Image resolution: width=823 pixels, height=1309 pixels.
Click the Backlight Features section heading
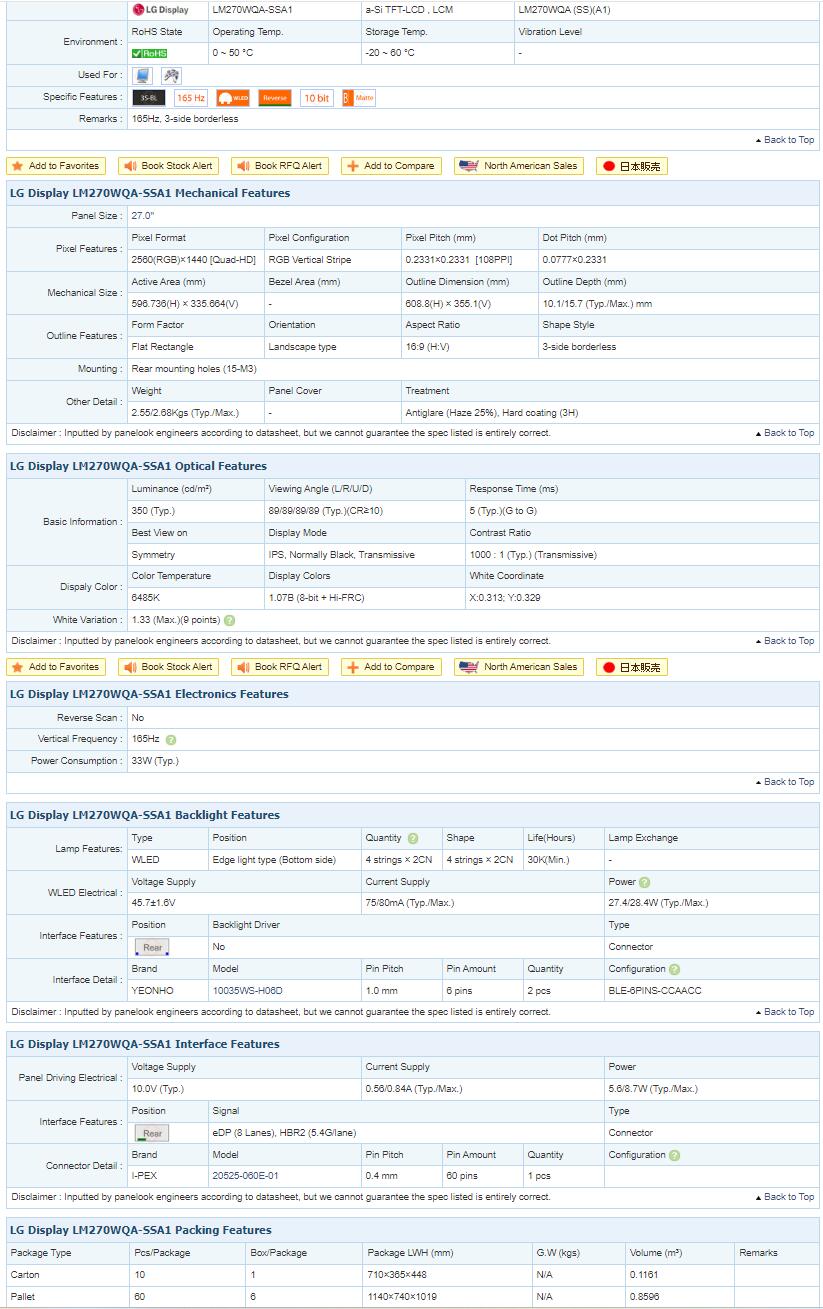pyautogui.click(x=145, y=815)
